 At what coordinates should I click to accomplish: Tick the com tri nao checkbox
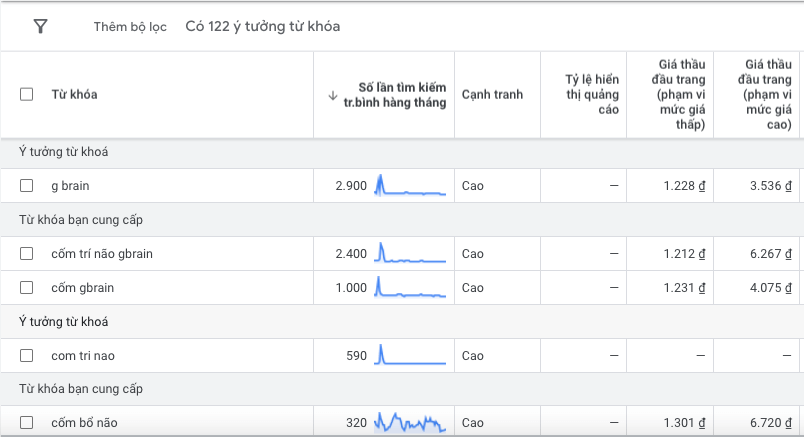pos(27,355)
